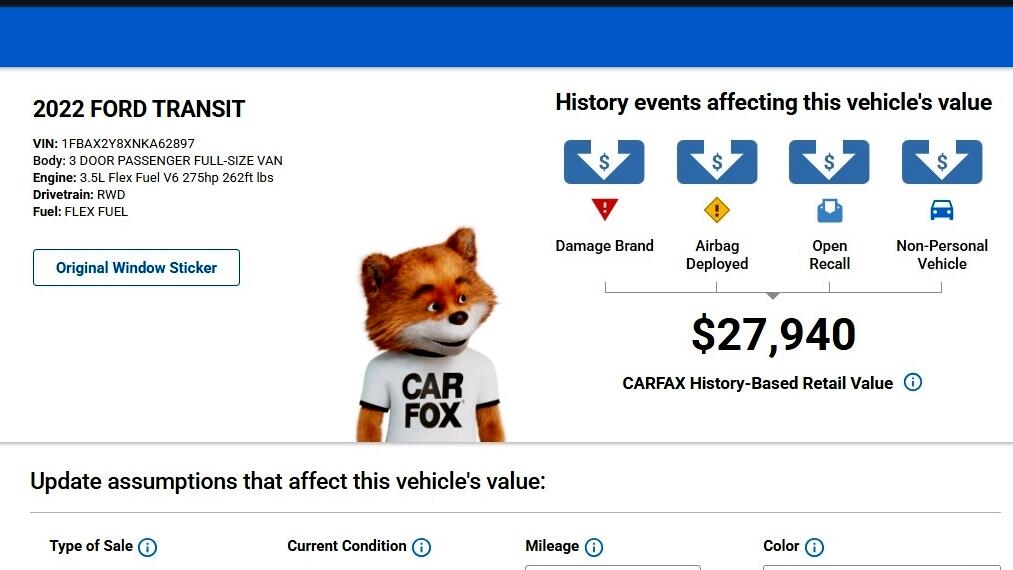Click the Open Recall envelope icon

829,210
